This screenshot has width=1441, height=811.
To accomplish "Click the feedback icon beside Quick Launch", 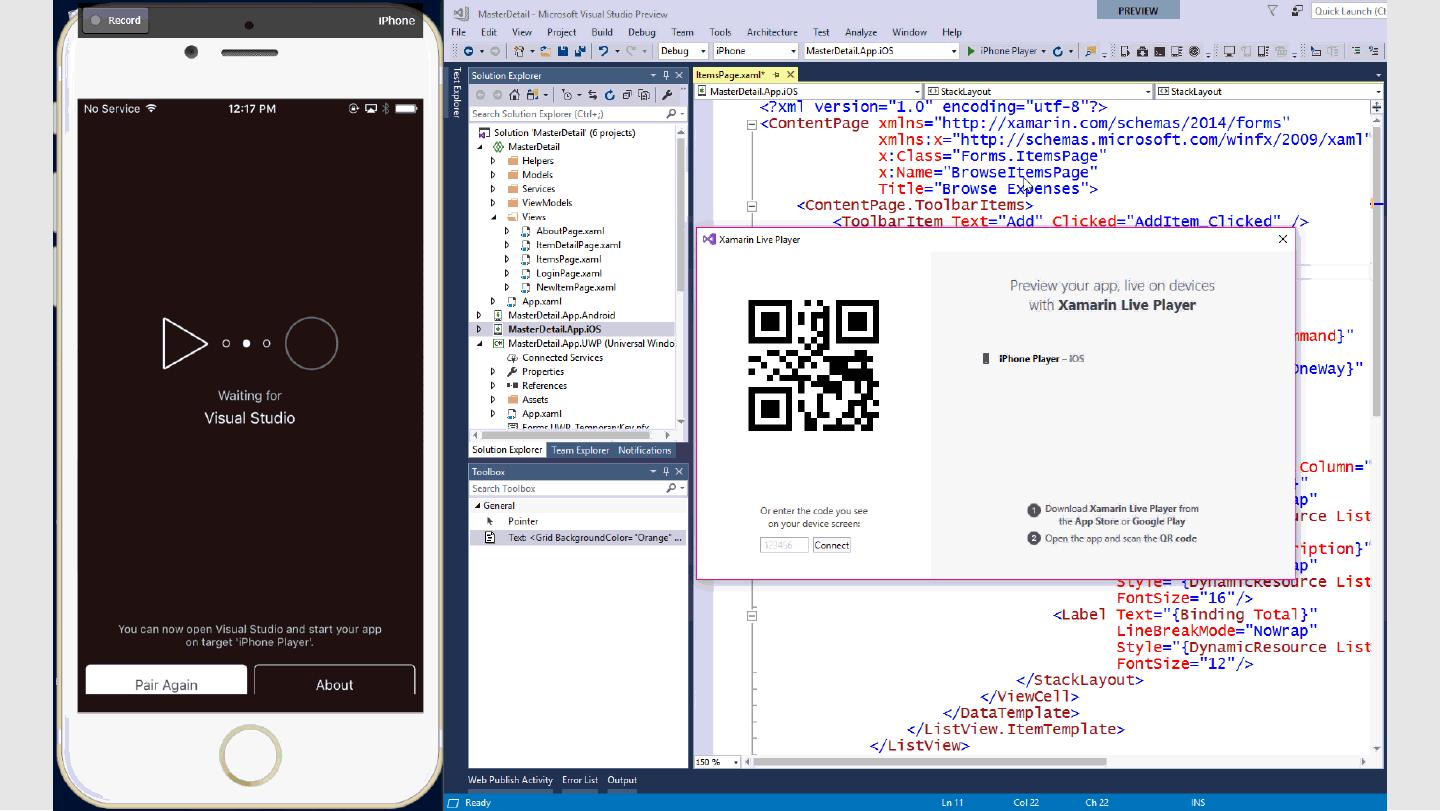I will [x=1297, y=11].
